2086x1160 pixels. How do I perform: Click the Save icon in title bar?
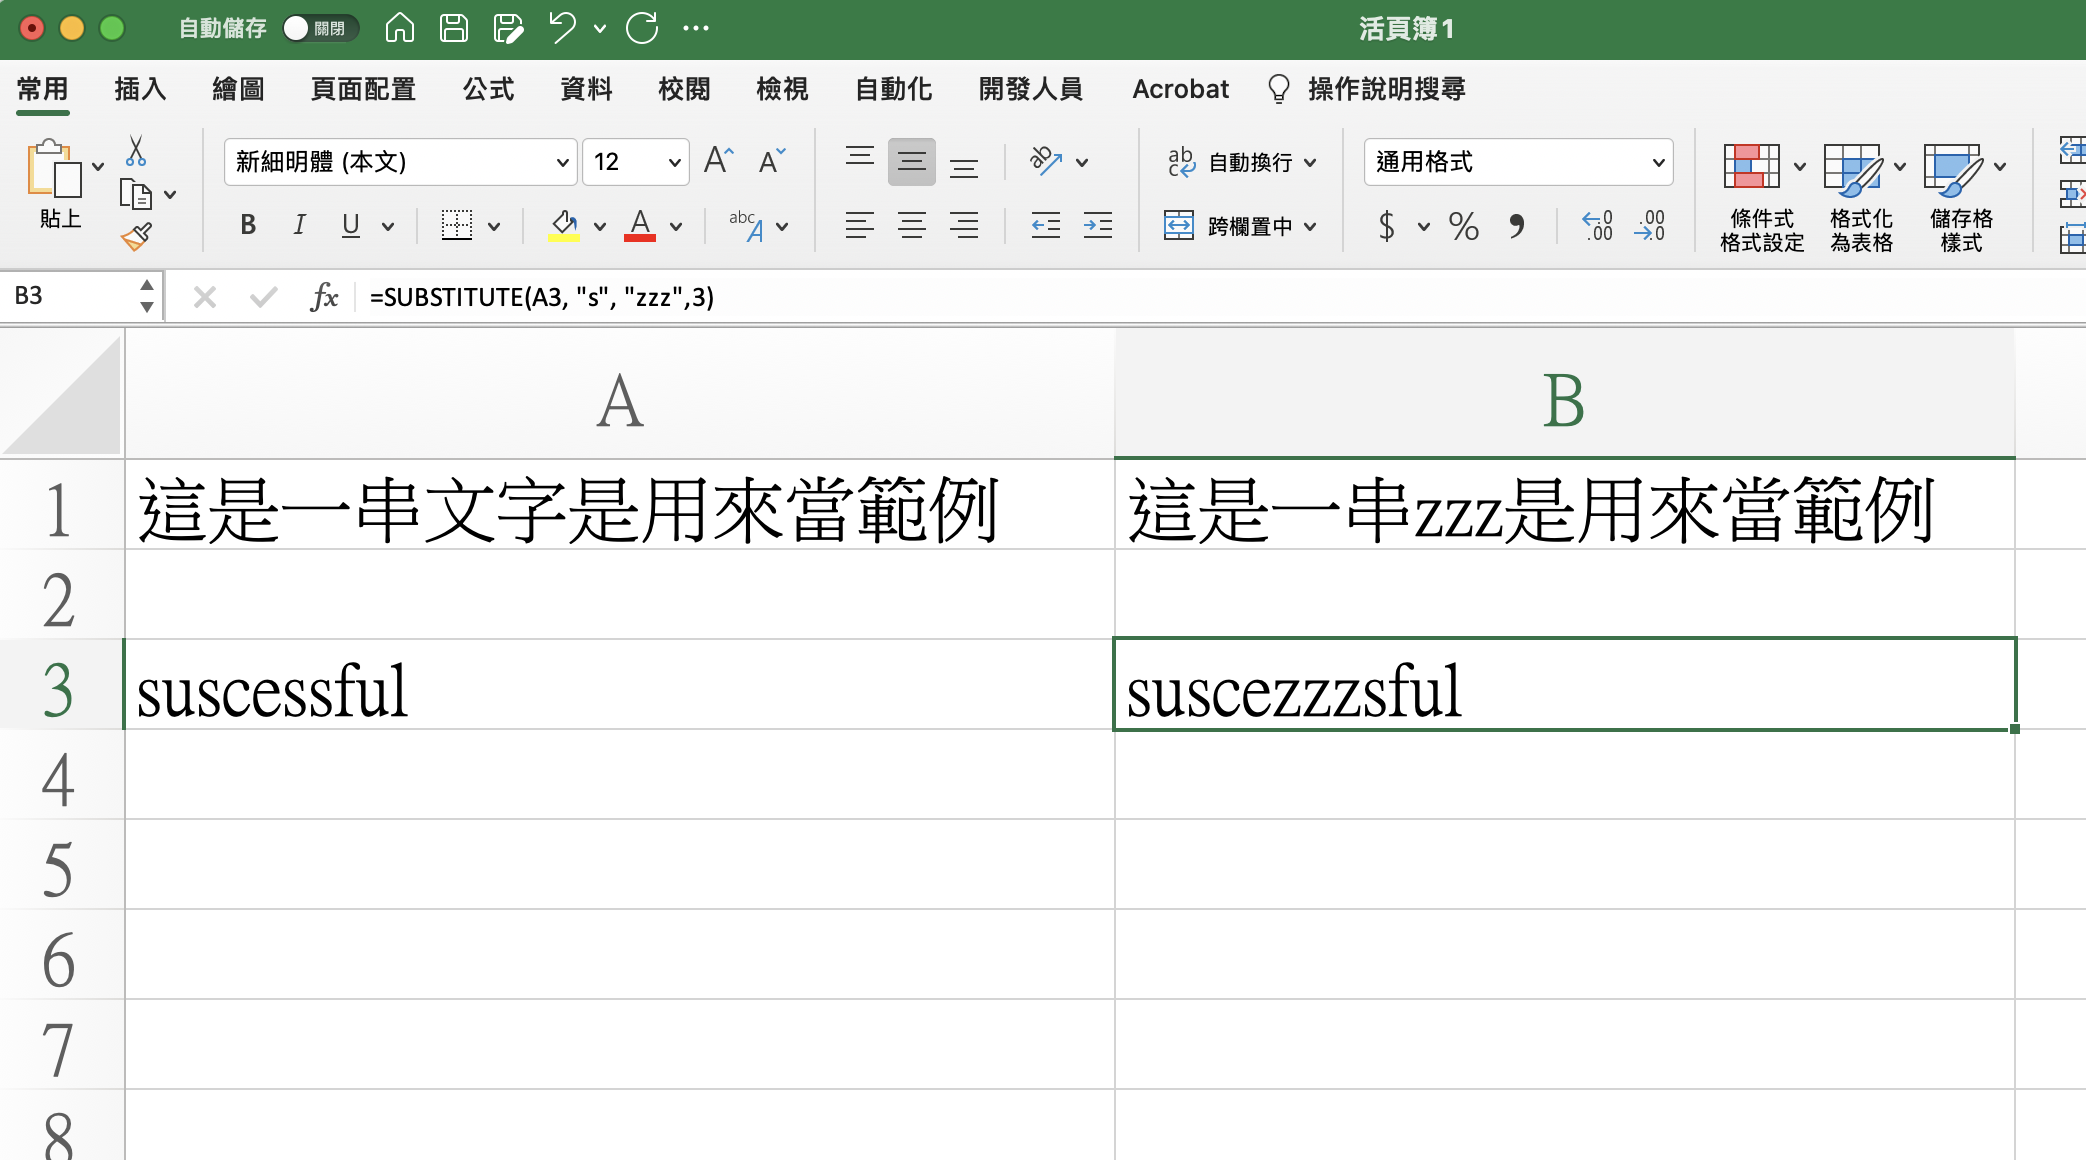click(453, 28)
